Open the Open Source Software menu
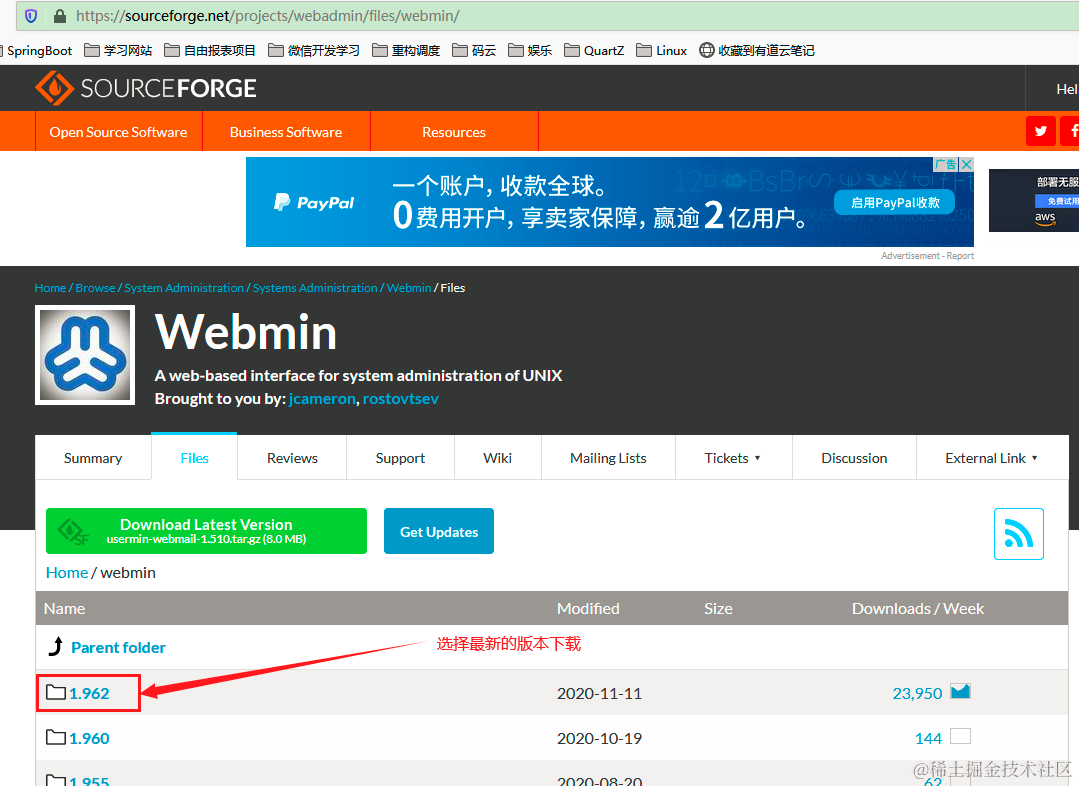Viewport: 1079px width, 786px height. click(x=118, y=131)
